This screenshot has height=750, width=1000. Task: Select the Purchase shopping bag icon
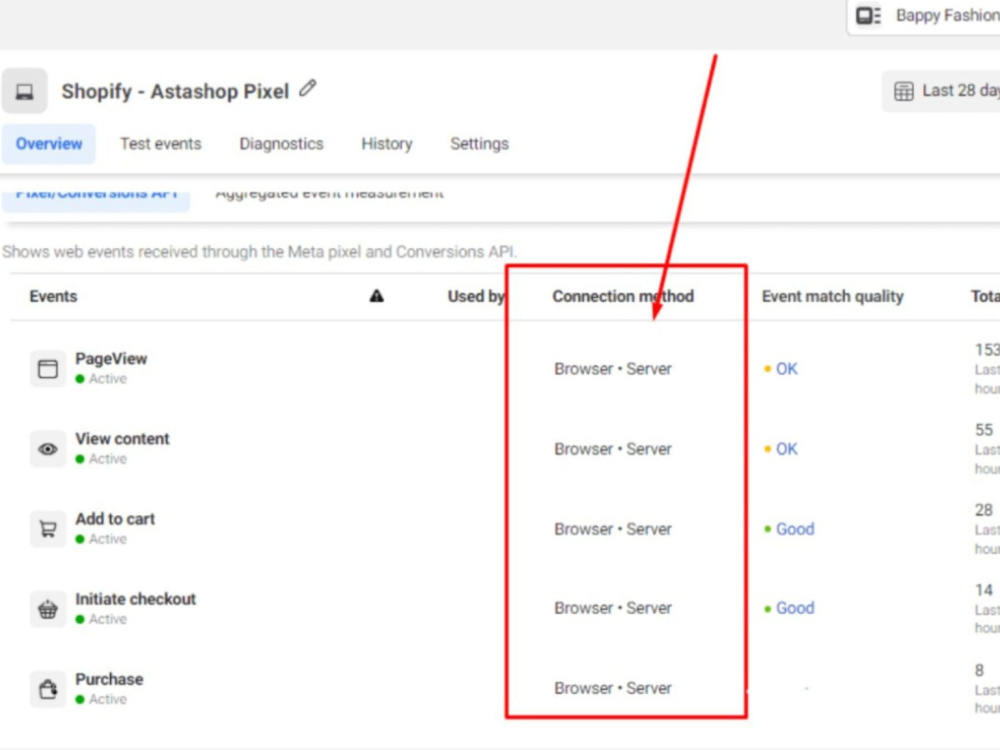point(47,688)
